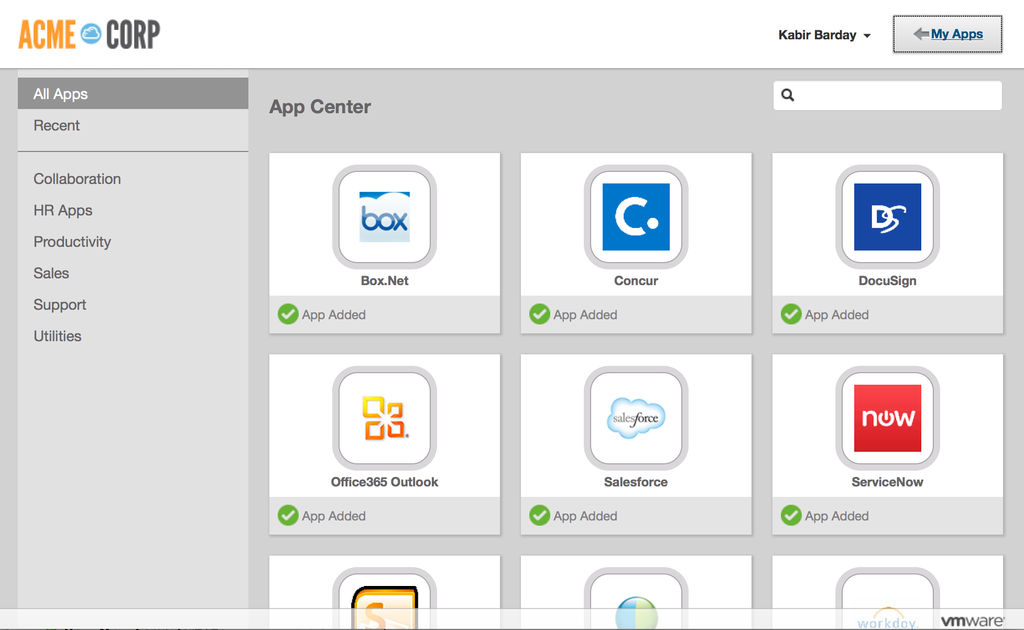Click the App Center heading
Image resolution: width=1024 pixels, height=630 pixels.
pyautogui.click(x=320, y=106)
